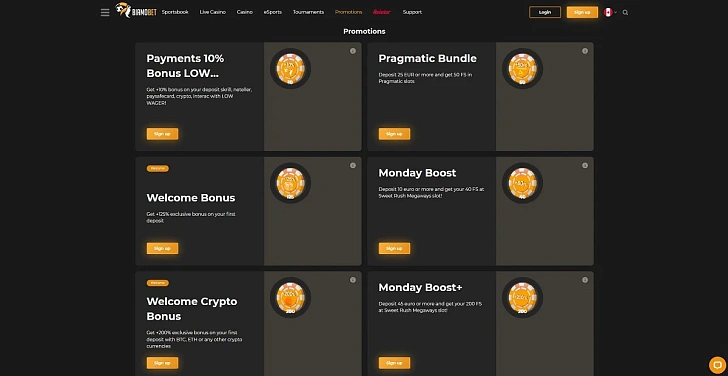Click the Aviator menu link

pyautogui.click(x=382, y=12)
